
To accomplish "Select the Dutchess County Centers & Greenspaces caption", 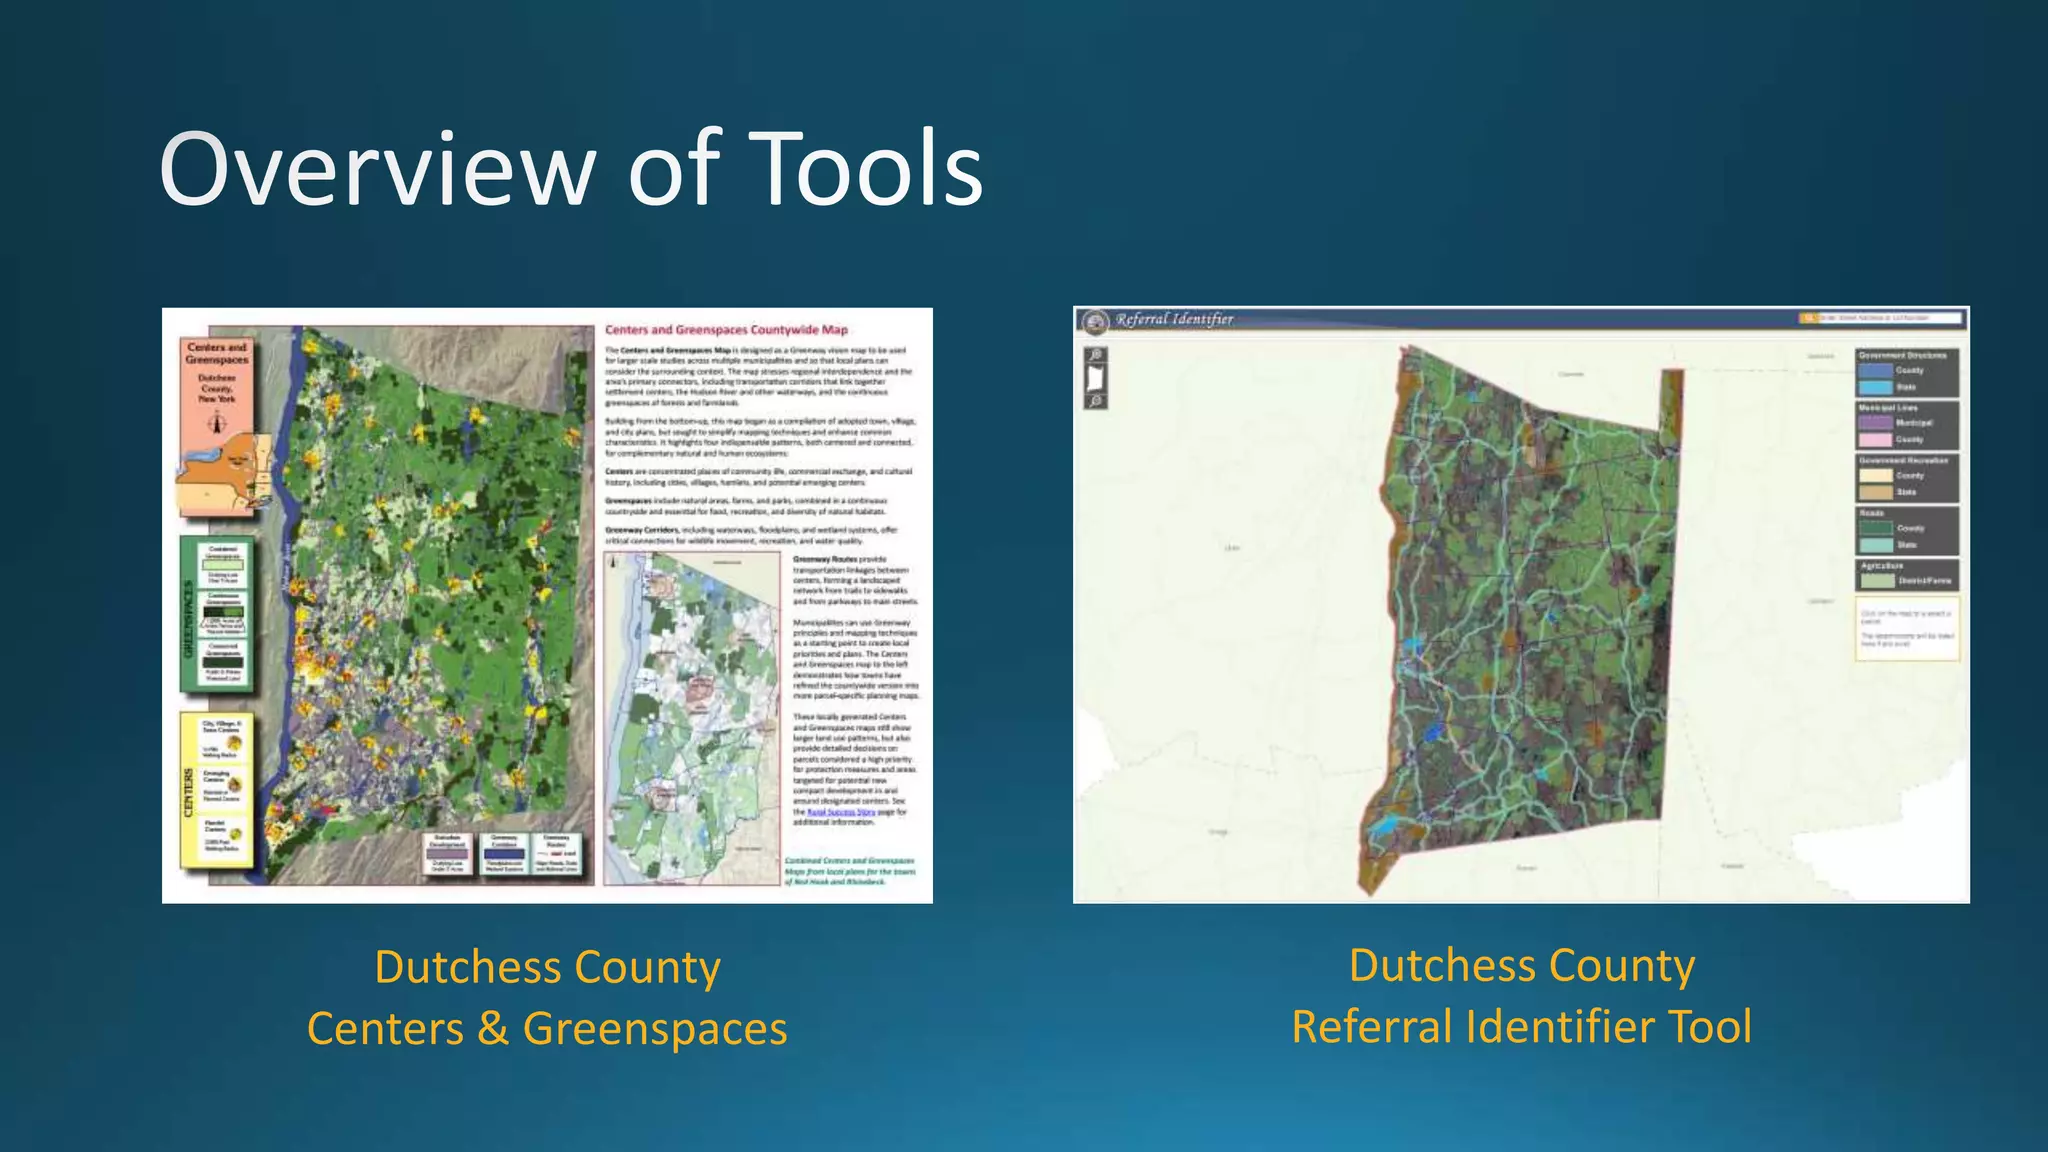I will point(547,998).
